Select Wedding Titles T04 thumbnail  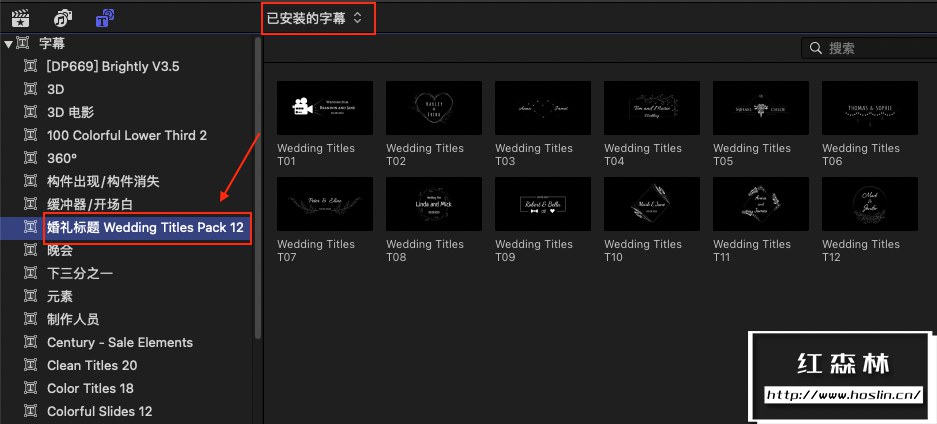tap(652, 108)
